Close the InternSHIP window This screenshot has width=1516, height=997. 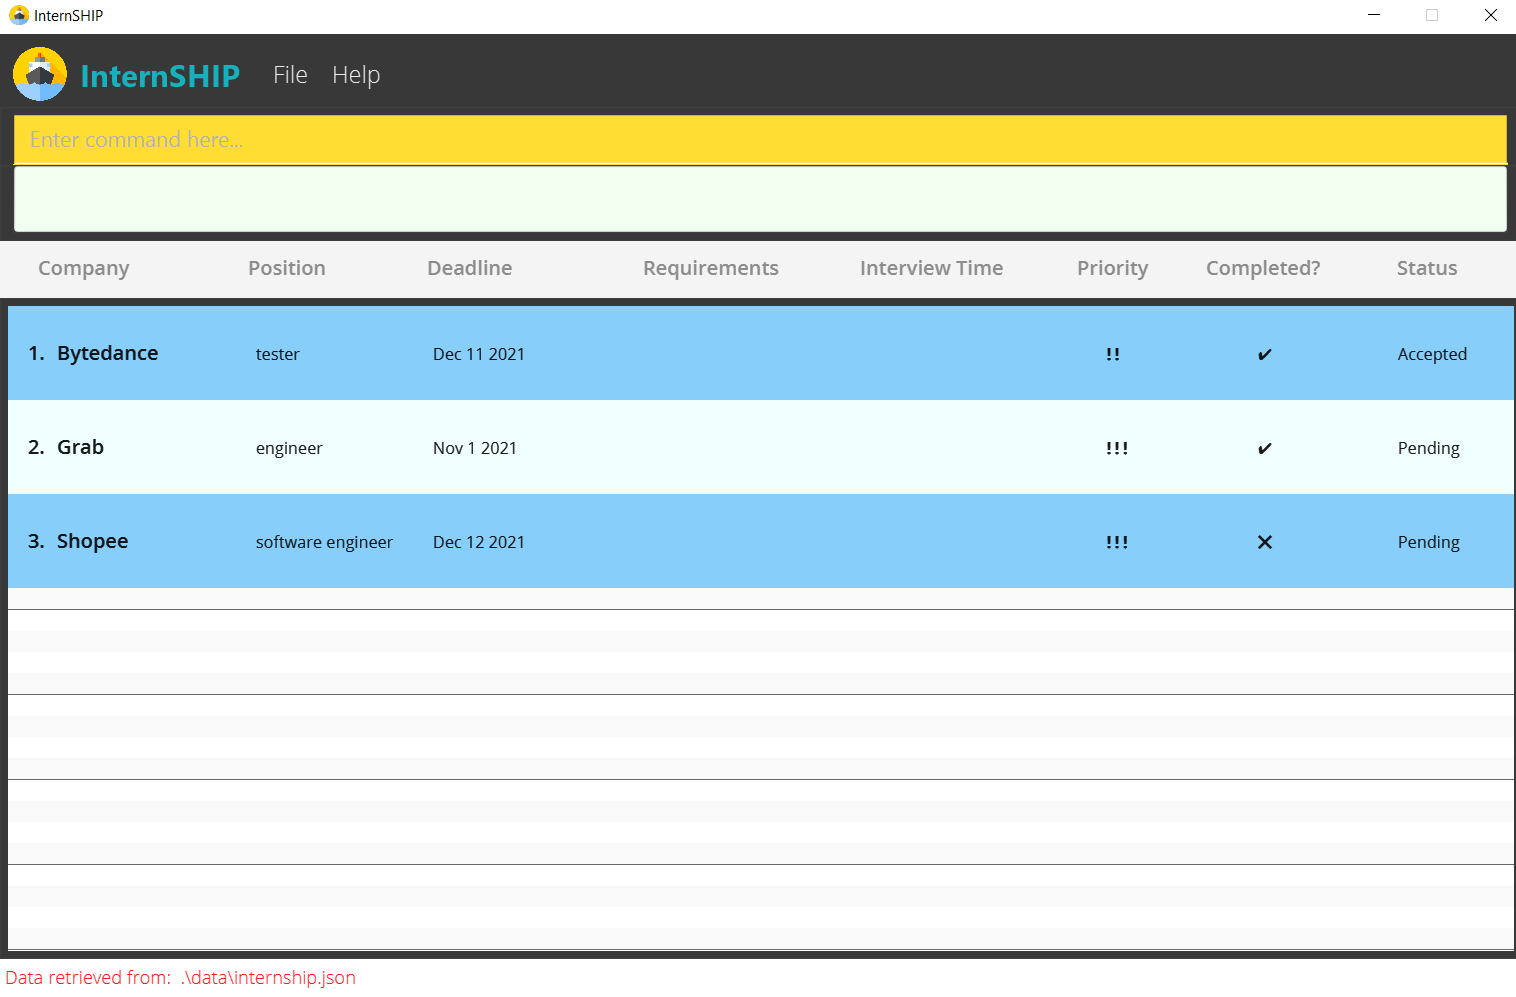[x=1490, y=15]
